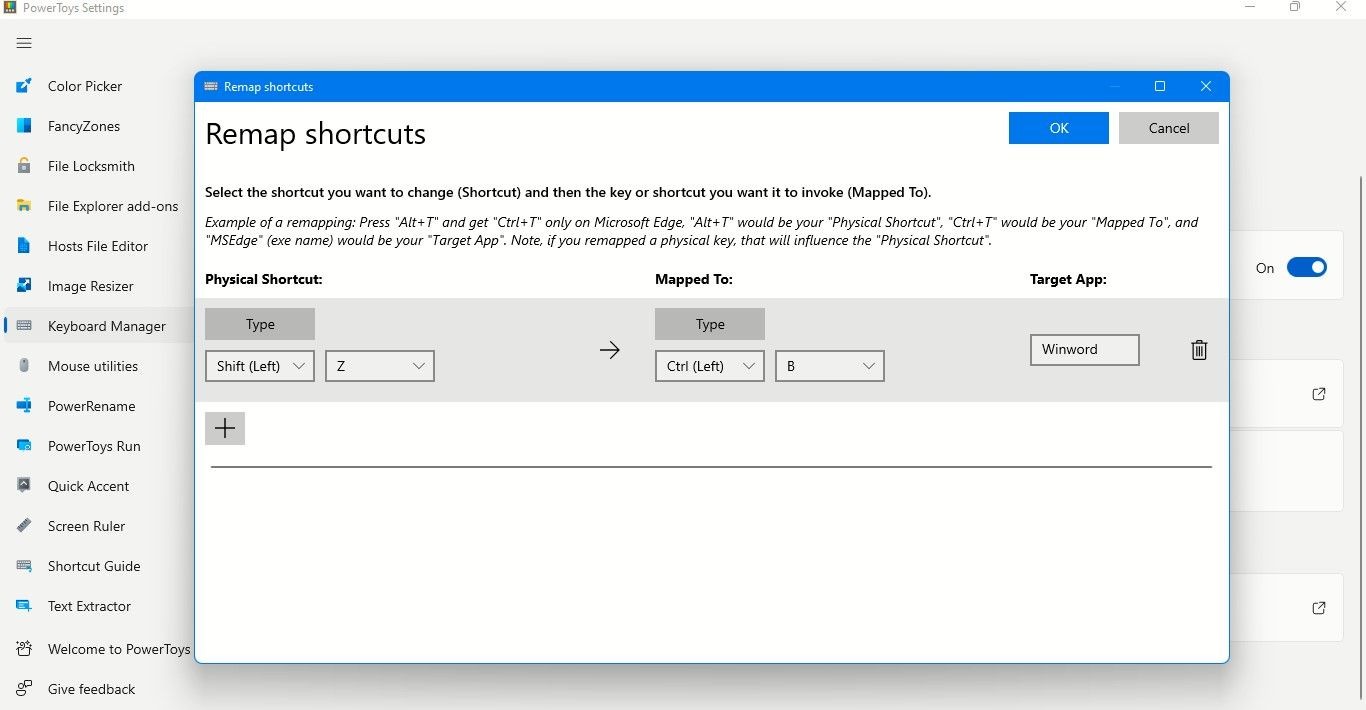The width and height of the screenshot is (1366, 710).
Task: Click the PowerToys Run icon
Action: [x=24, y=446]
